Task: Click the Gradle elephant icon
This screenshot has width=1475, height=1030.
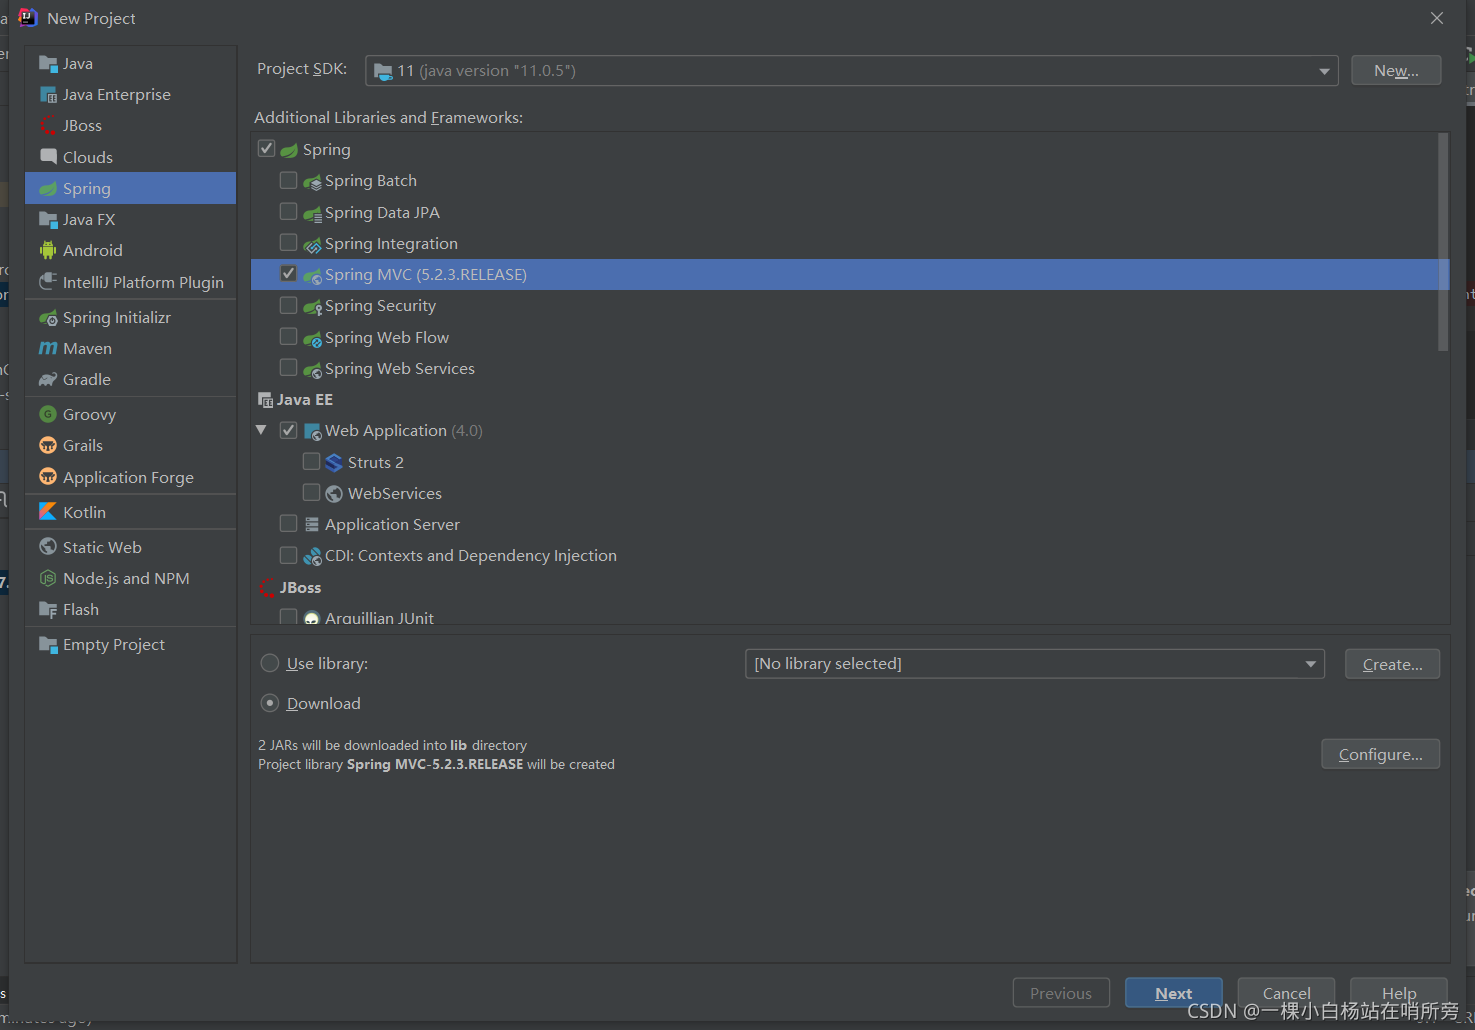Action: (x=48, y=379)
